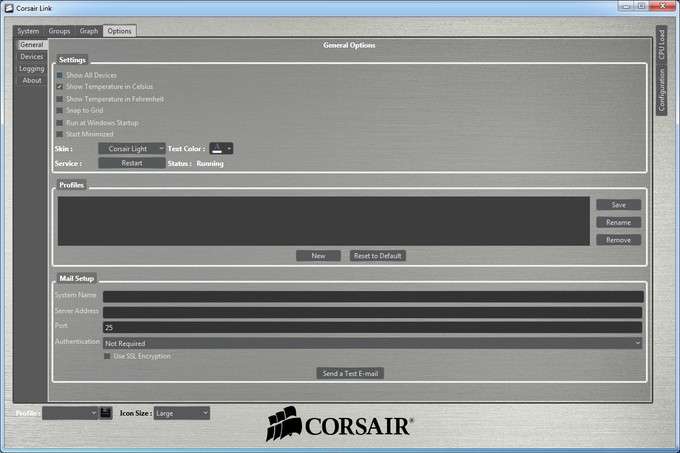Open the vertical Configuration CPU Load side tab
Image resolution: width=680 pixels, height=453 pixels.
tap(661, 71)
